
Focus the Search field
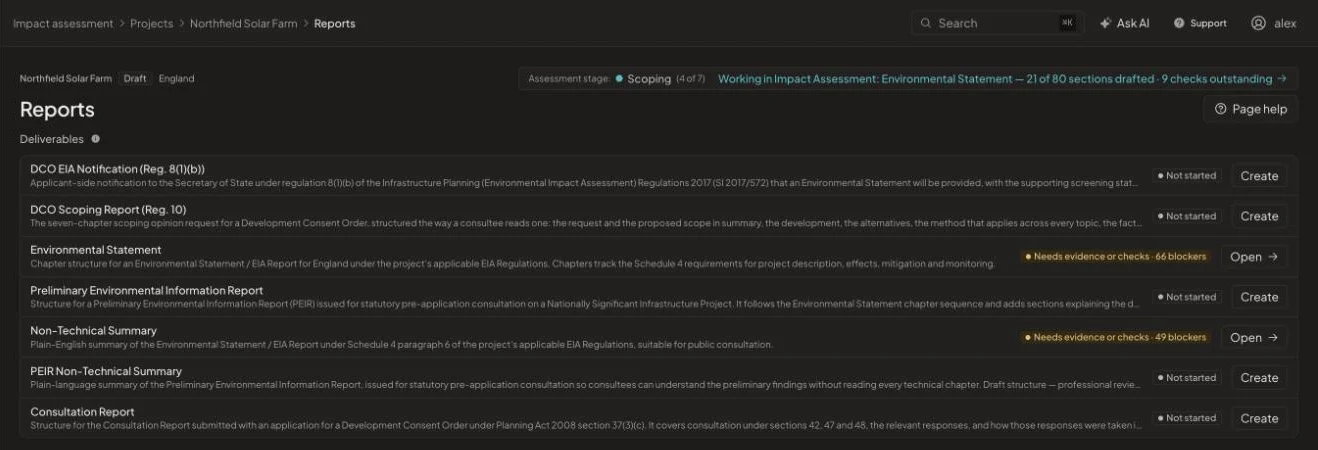[x=997, y=23]
